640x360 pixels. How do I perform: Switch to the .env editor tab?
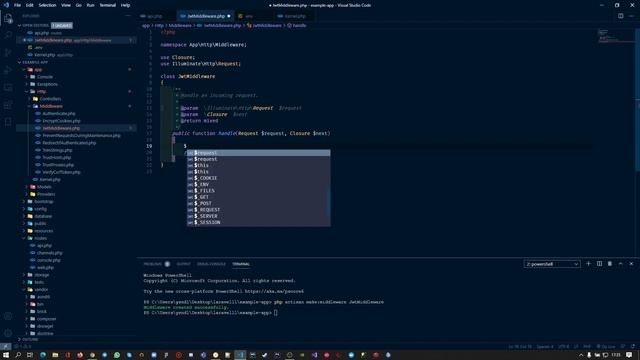pyautogui.click(x=253, y=16)
